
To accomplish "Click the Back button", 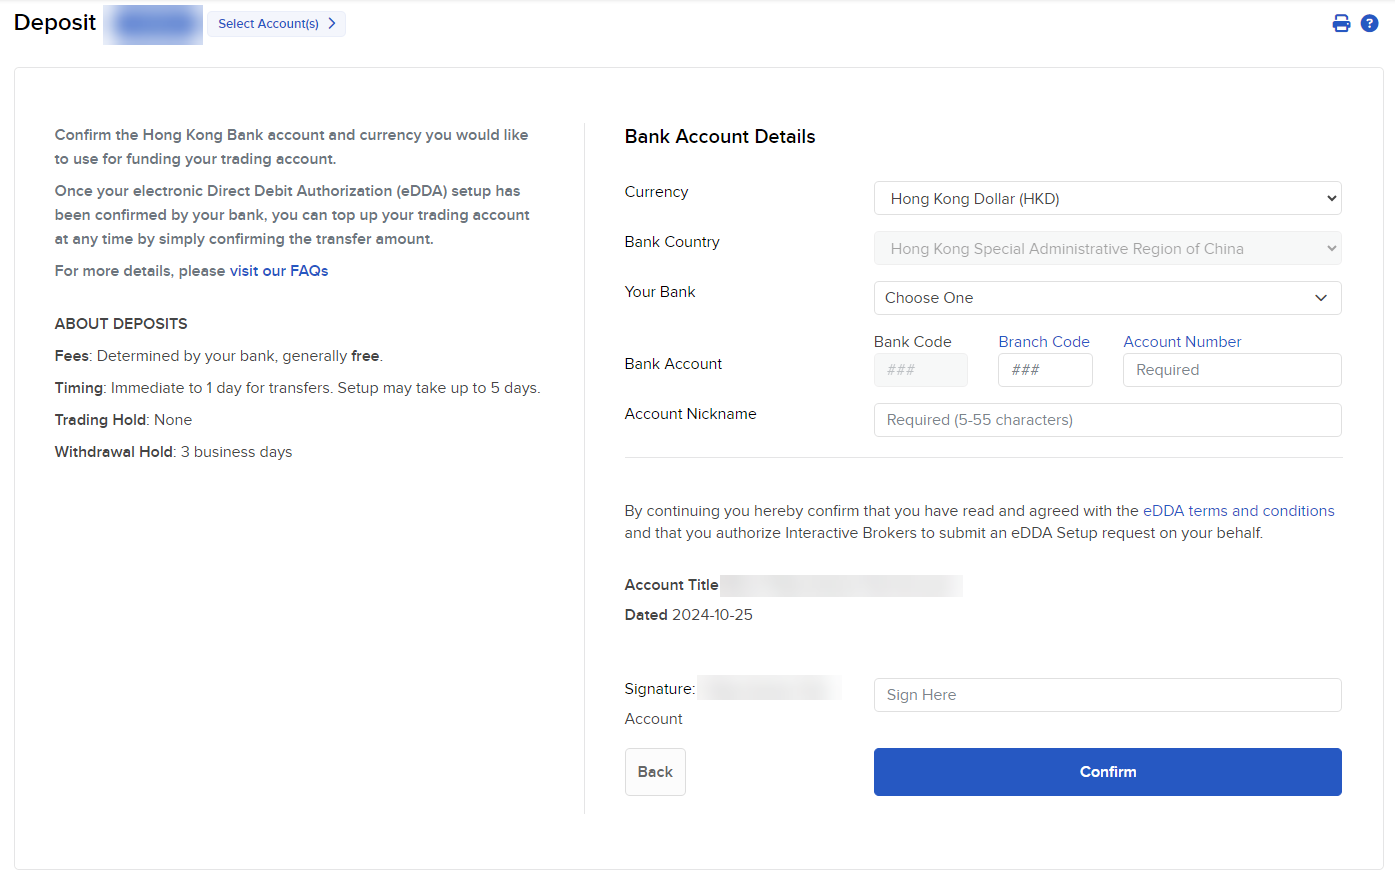I will [655, 771].
